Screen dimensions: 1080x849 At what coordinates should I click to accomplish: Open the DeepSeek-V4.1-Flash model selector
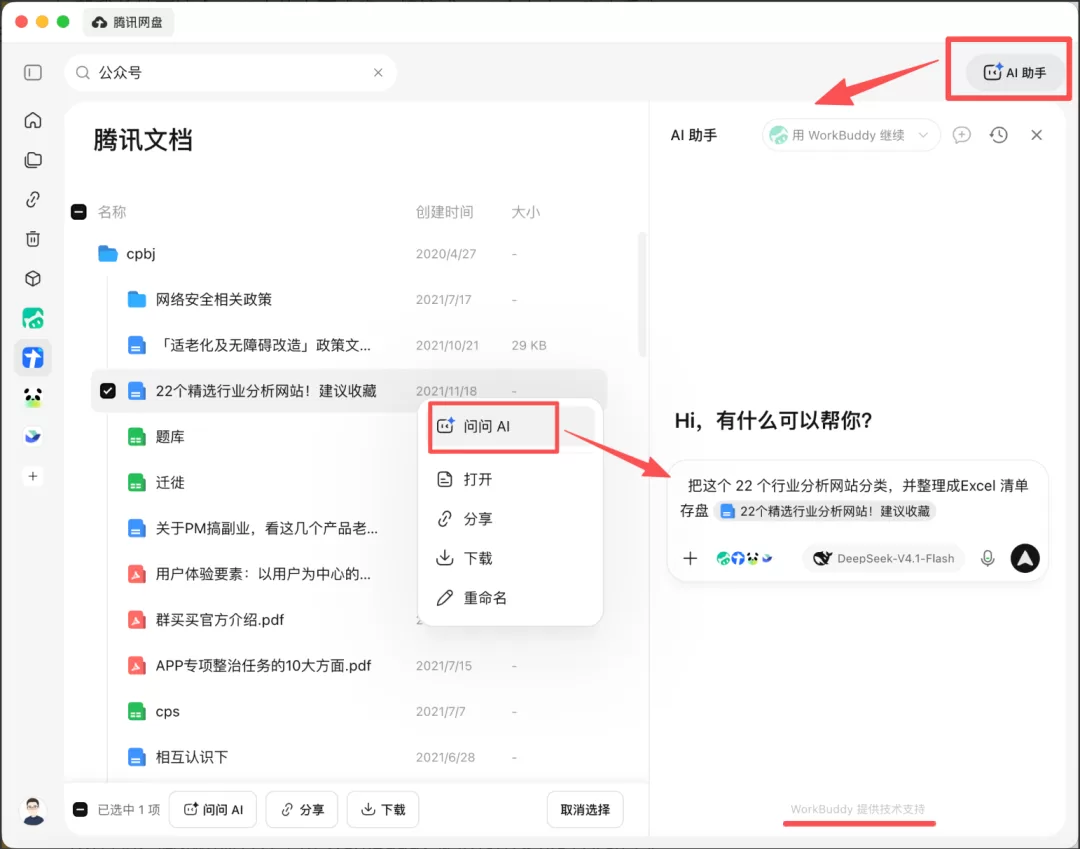884,558
